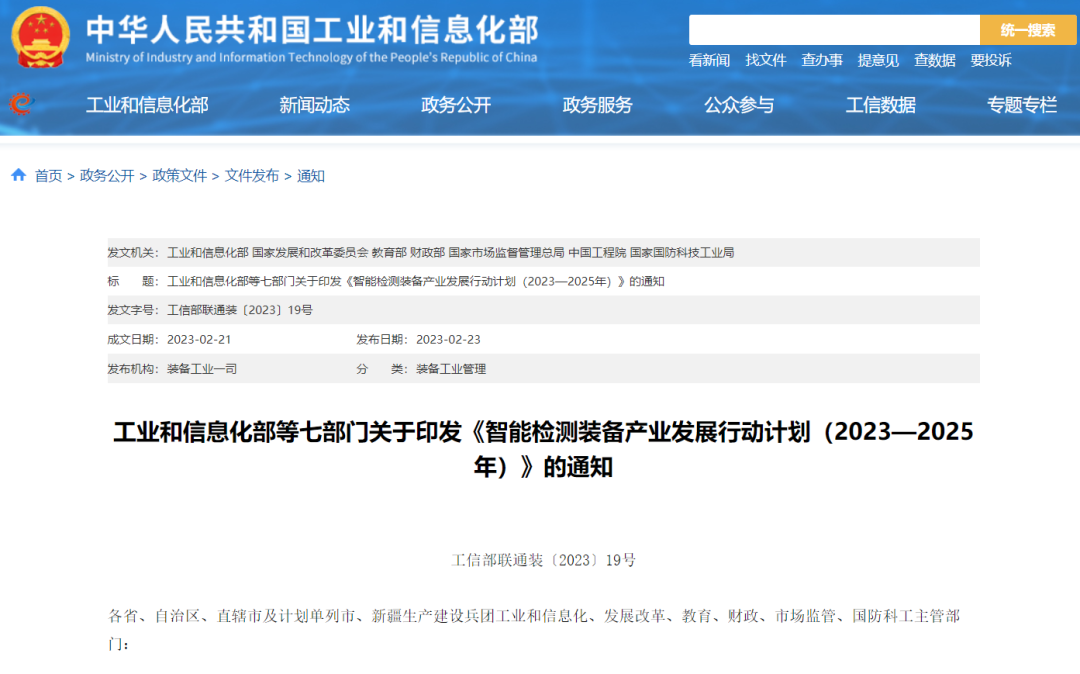
Task: Open the 工信数据 nav menu
Action: pos(881,105)
